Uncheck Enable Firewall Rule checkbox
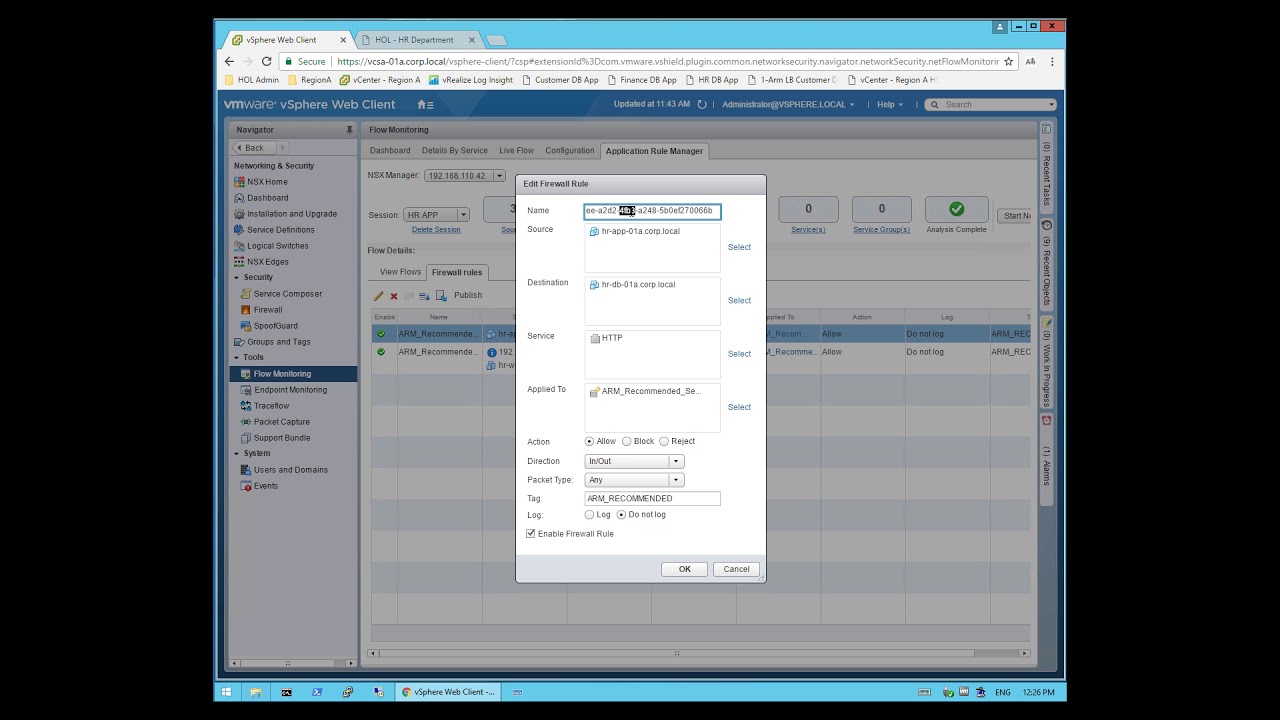This screenshot has height=720, width=1280. [x=531, y=534]
